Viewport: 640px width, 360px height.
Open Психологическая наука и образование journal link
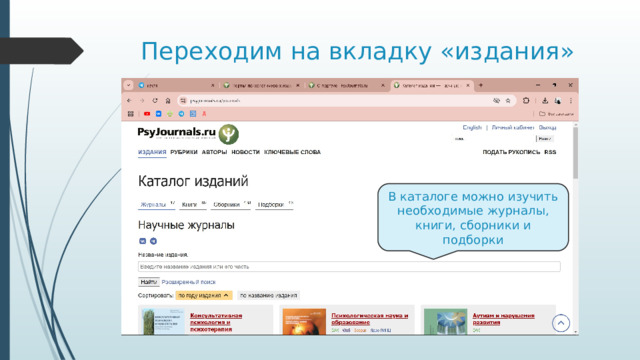coord(370,319)
